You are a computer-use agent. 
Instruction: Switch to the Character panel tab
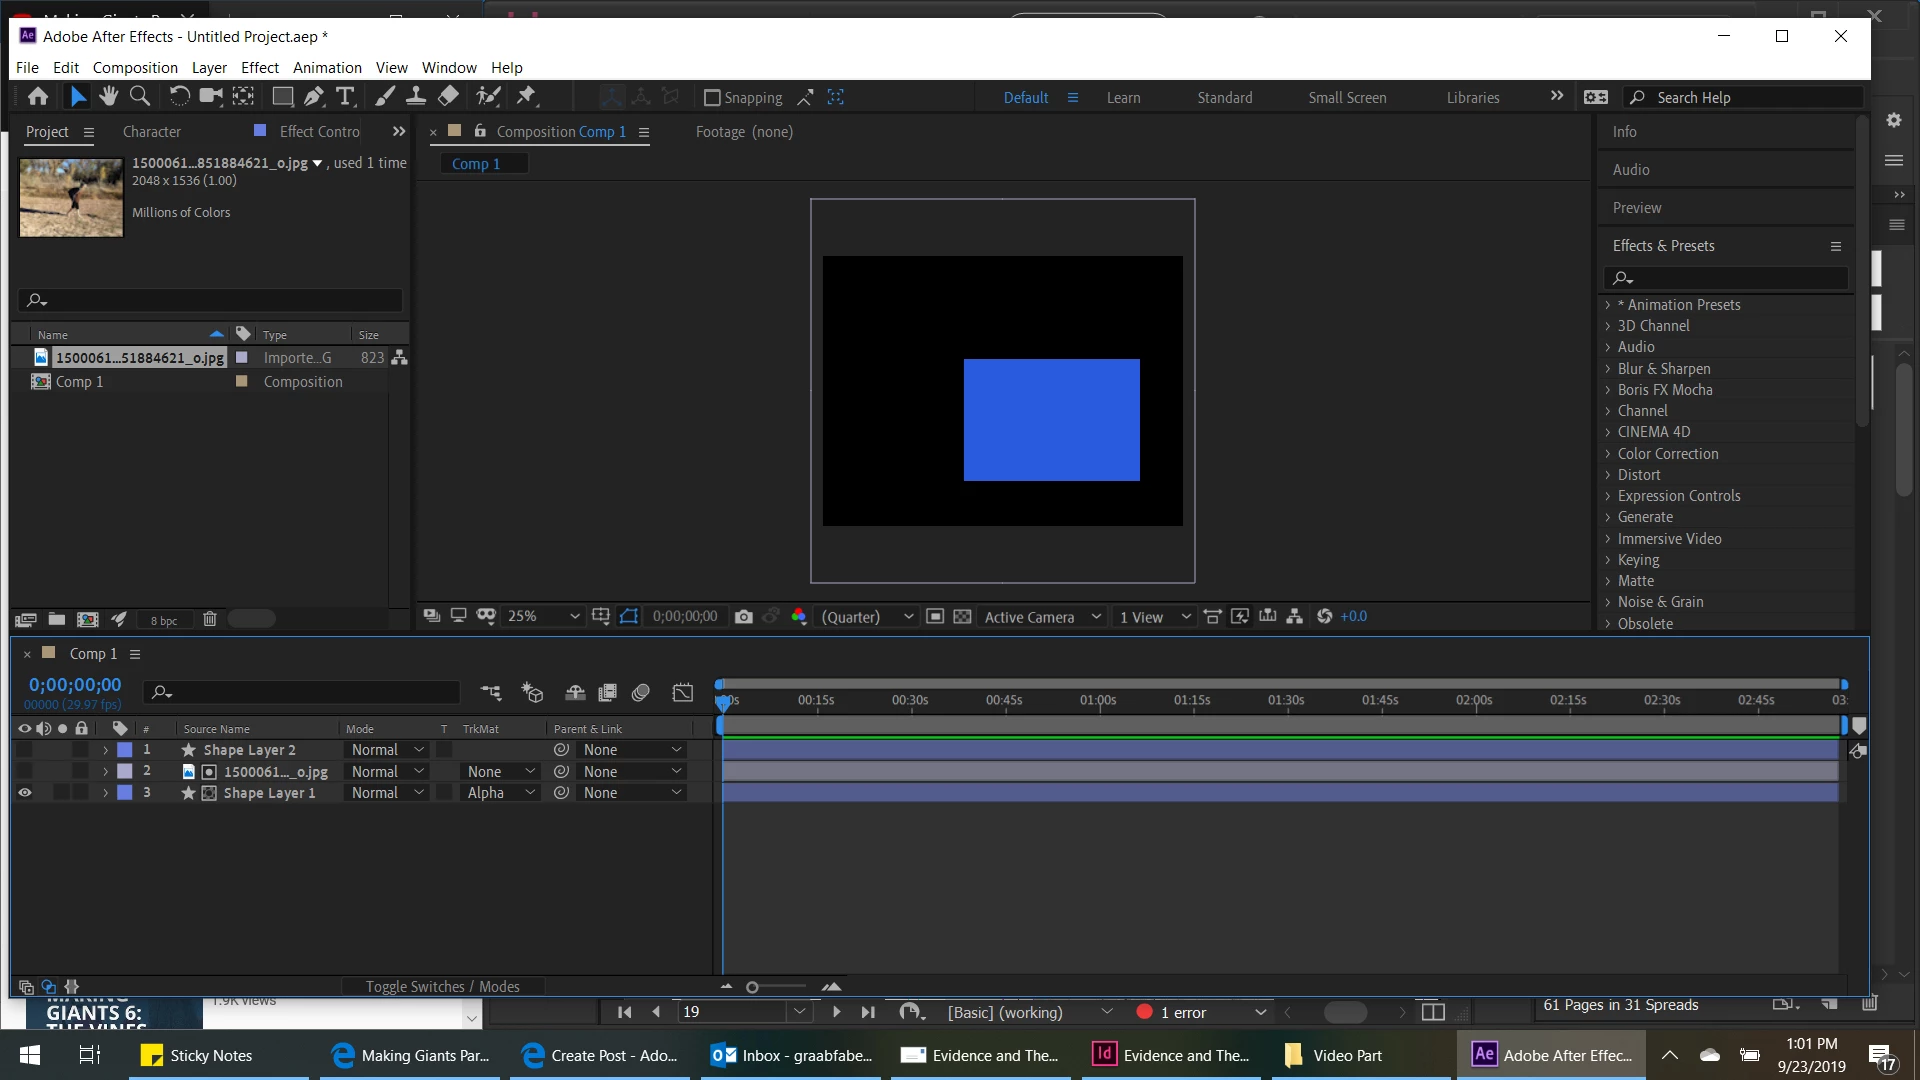[152, 132]
